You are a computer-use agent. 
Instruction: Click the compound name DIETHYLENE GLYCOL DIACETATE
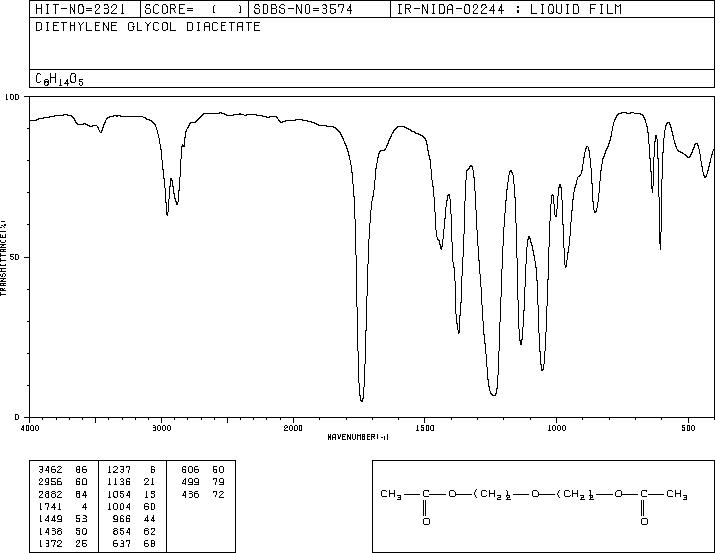(x=148, y=27)
